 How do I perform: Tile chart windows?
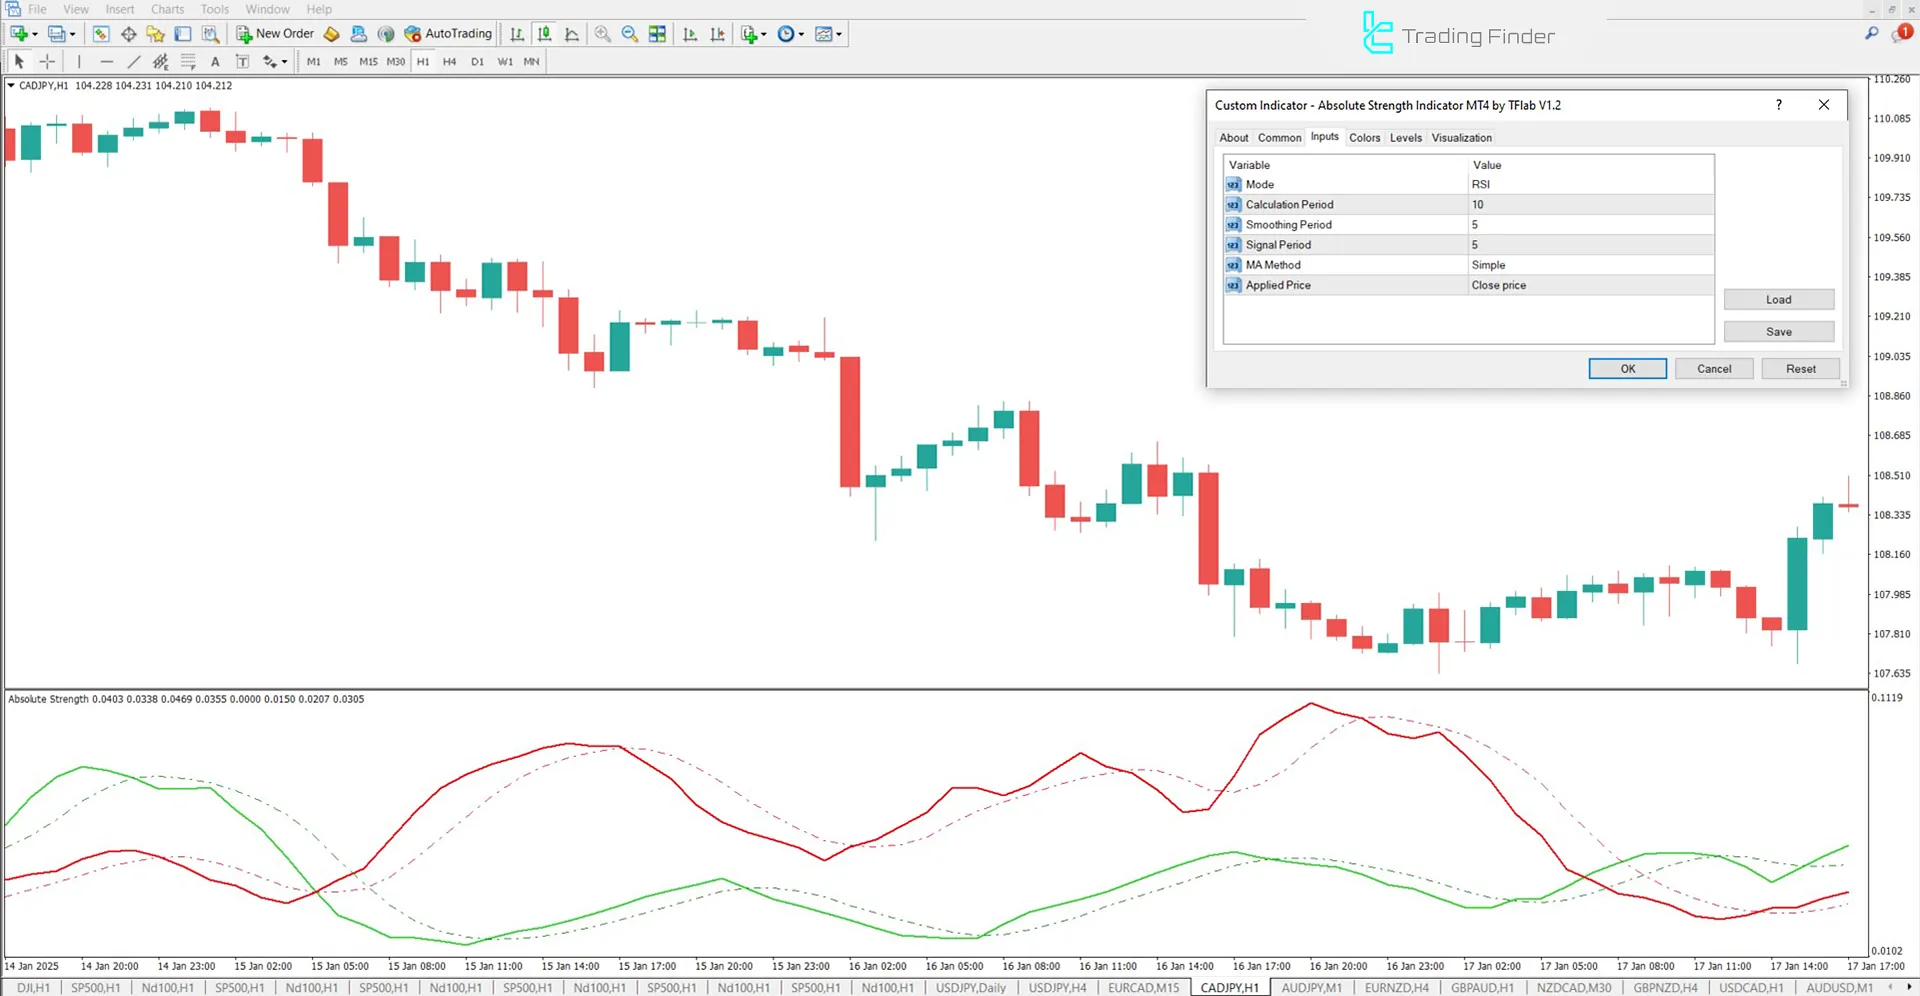pyautogui.click(x=658, y=33)
